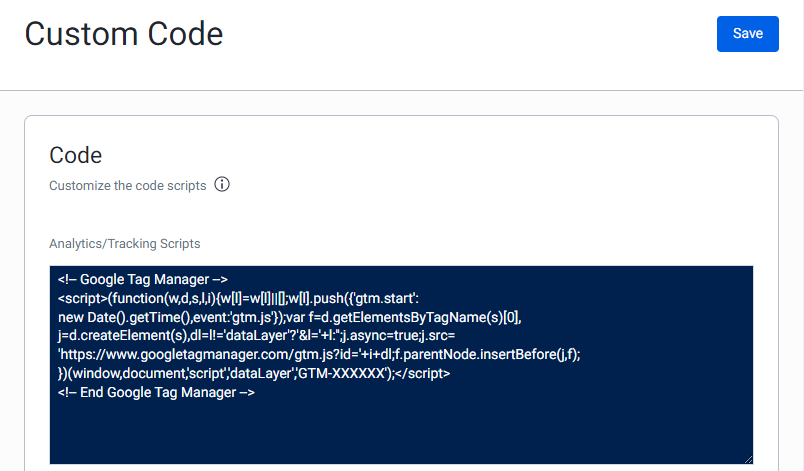Screen dimensions: 804x471
Task: Click the empty area below the code text
Action: (x=401, y=433)
